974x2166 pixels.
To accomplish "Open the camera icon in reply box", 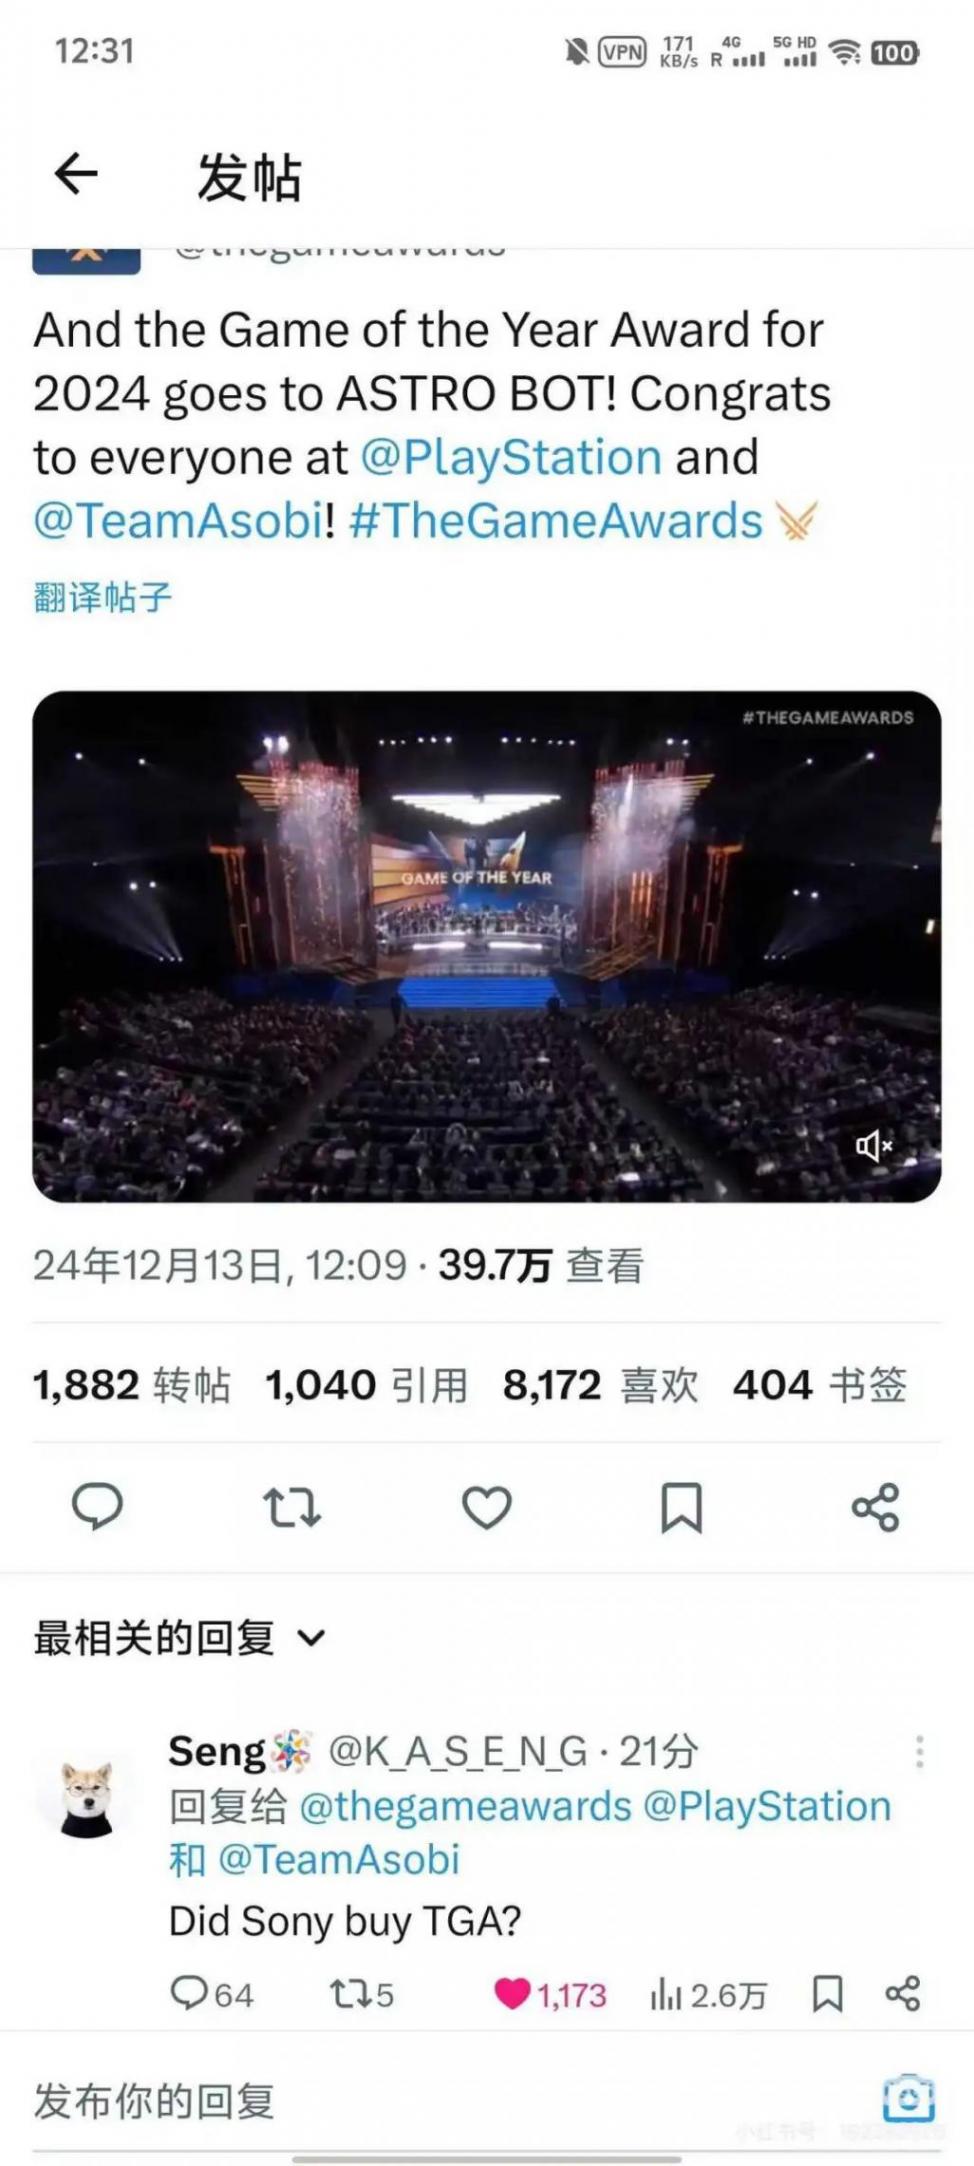I will (909, 2098).
